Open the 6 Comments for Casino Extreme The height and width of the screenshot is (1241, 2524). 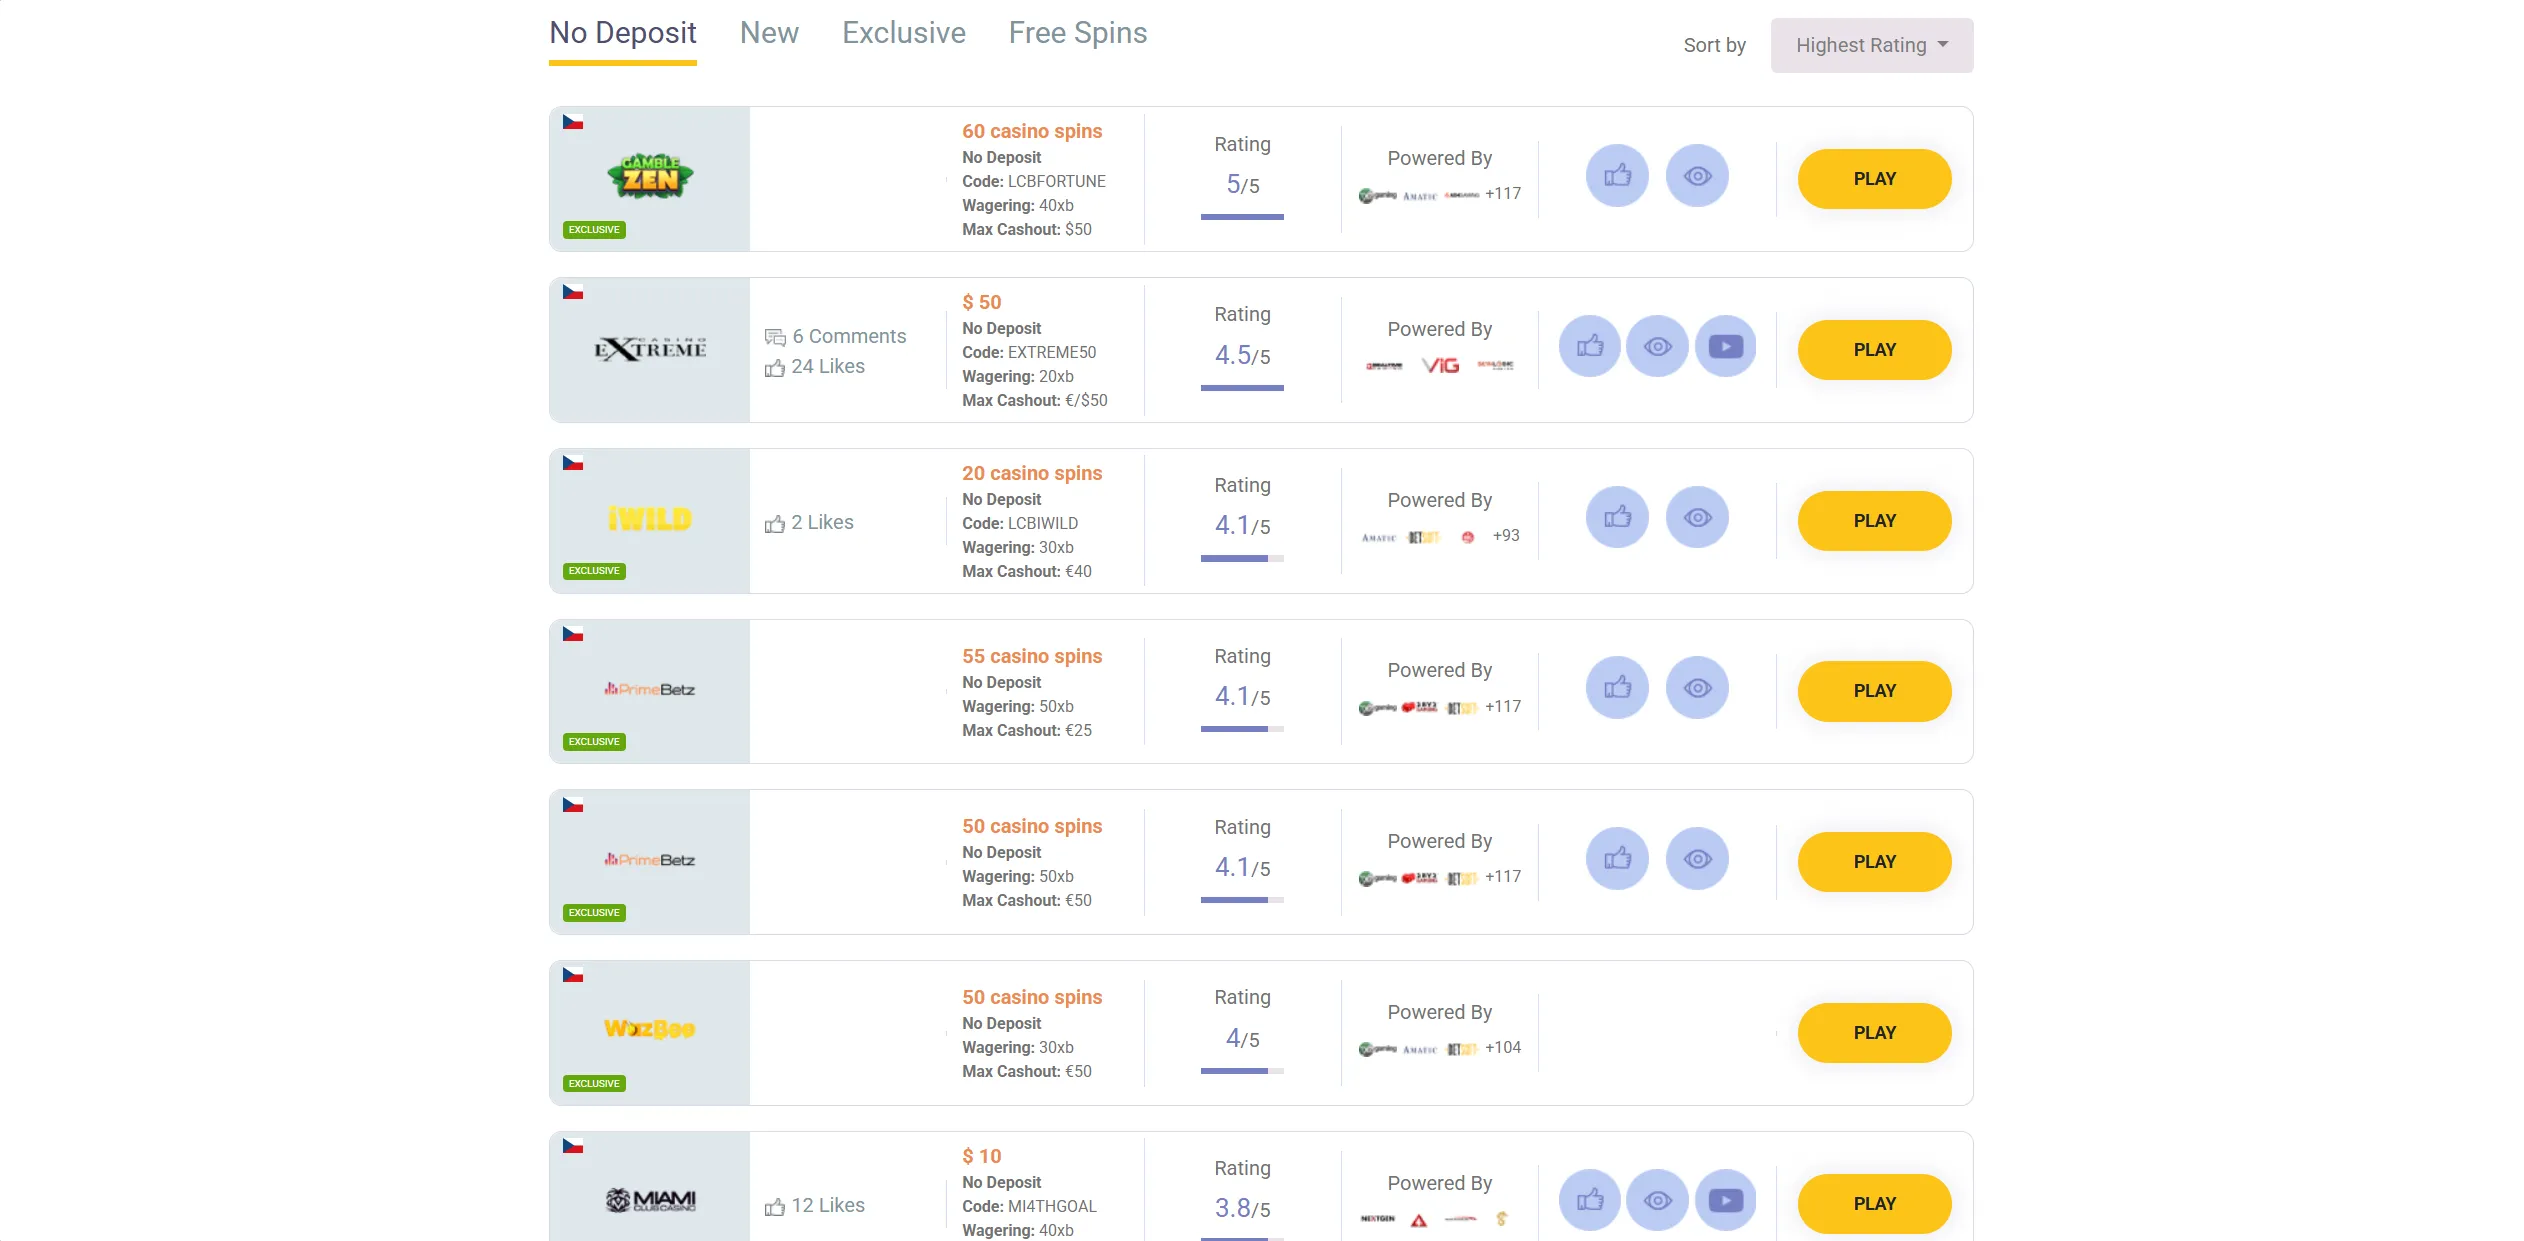click(x=835, y=337)
